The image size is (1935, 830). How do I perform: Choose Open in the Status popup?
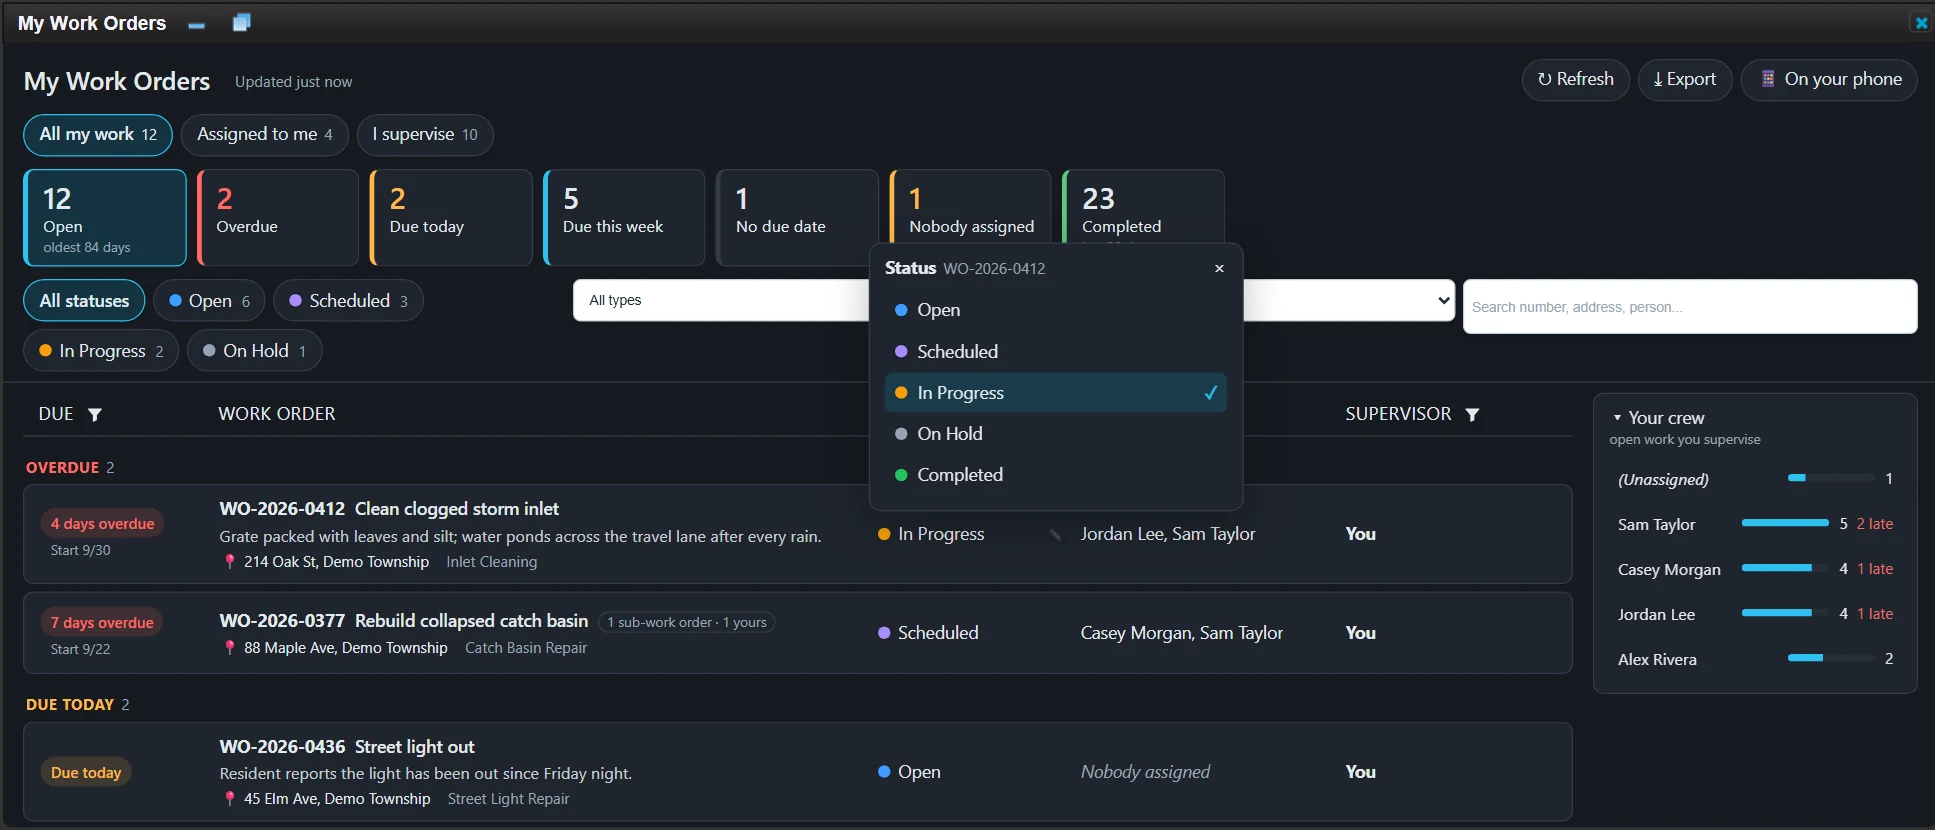point(1056,310)
